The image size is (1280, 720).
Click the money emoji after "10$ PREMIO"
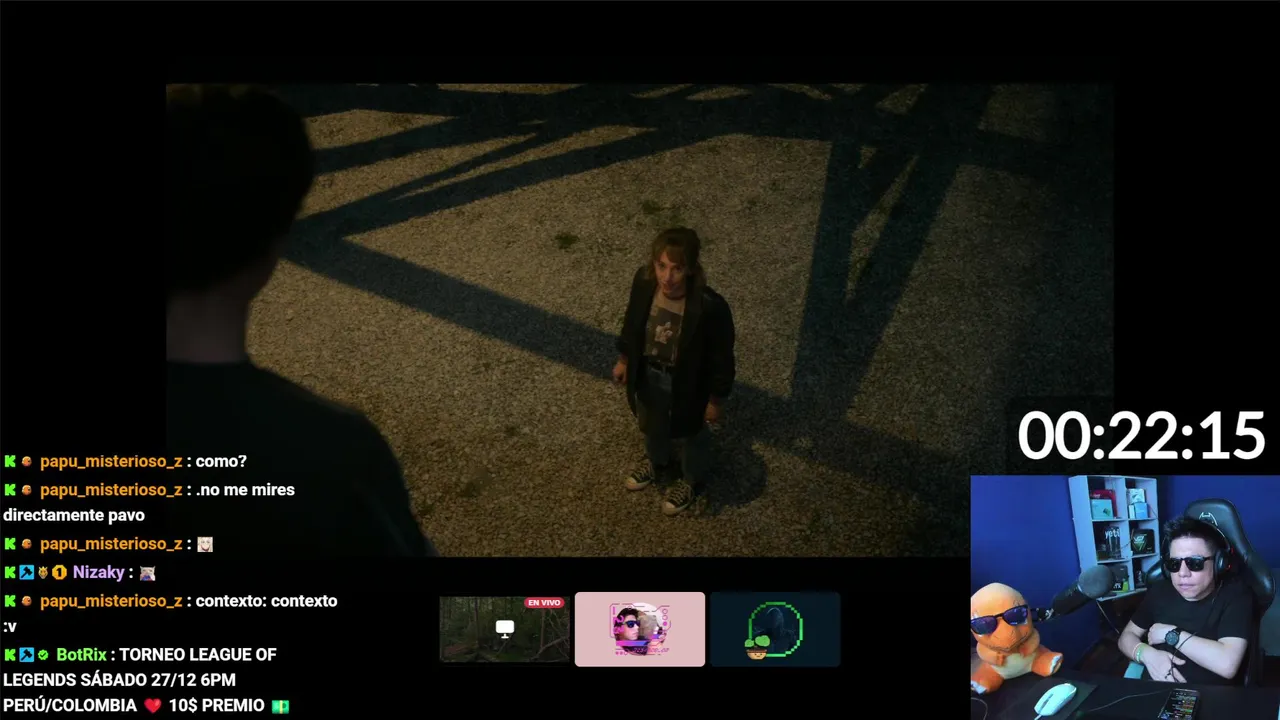tap(281, 706)
